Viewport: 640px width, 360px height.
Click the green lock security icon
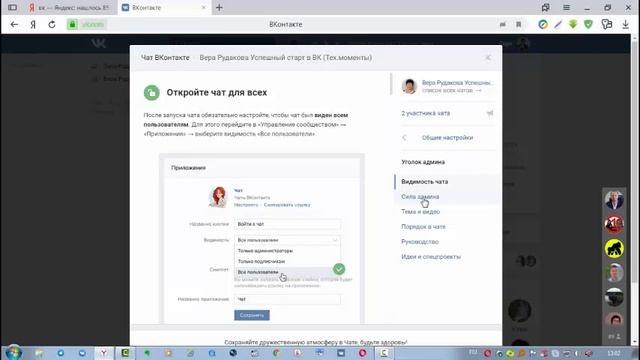coord(72,24)
